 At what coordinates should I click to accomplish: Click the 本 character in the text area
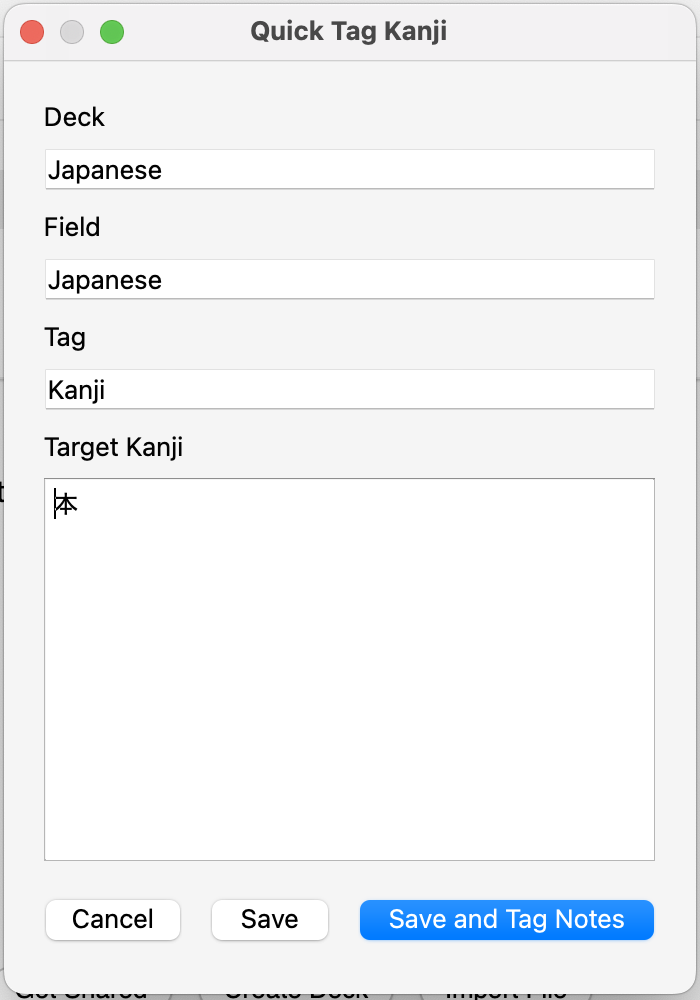point(66,505)
